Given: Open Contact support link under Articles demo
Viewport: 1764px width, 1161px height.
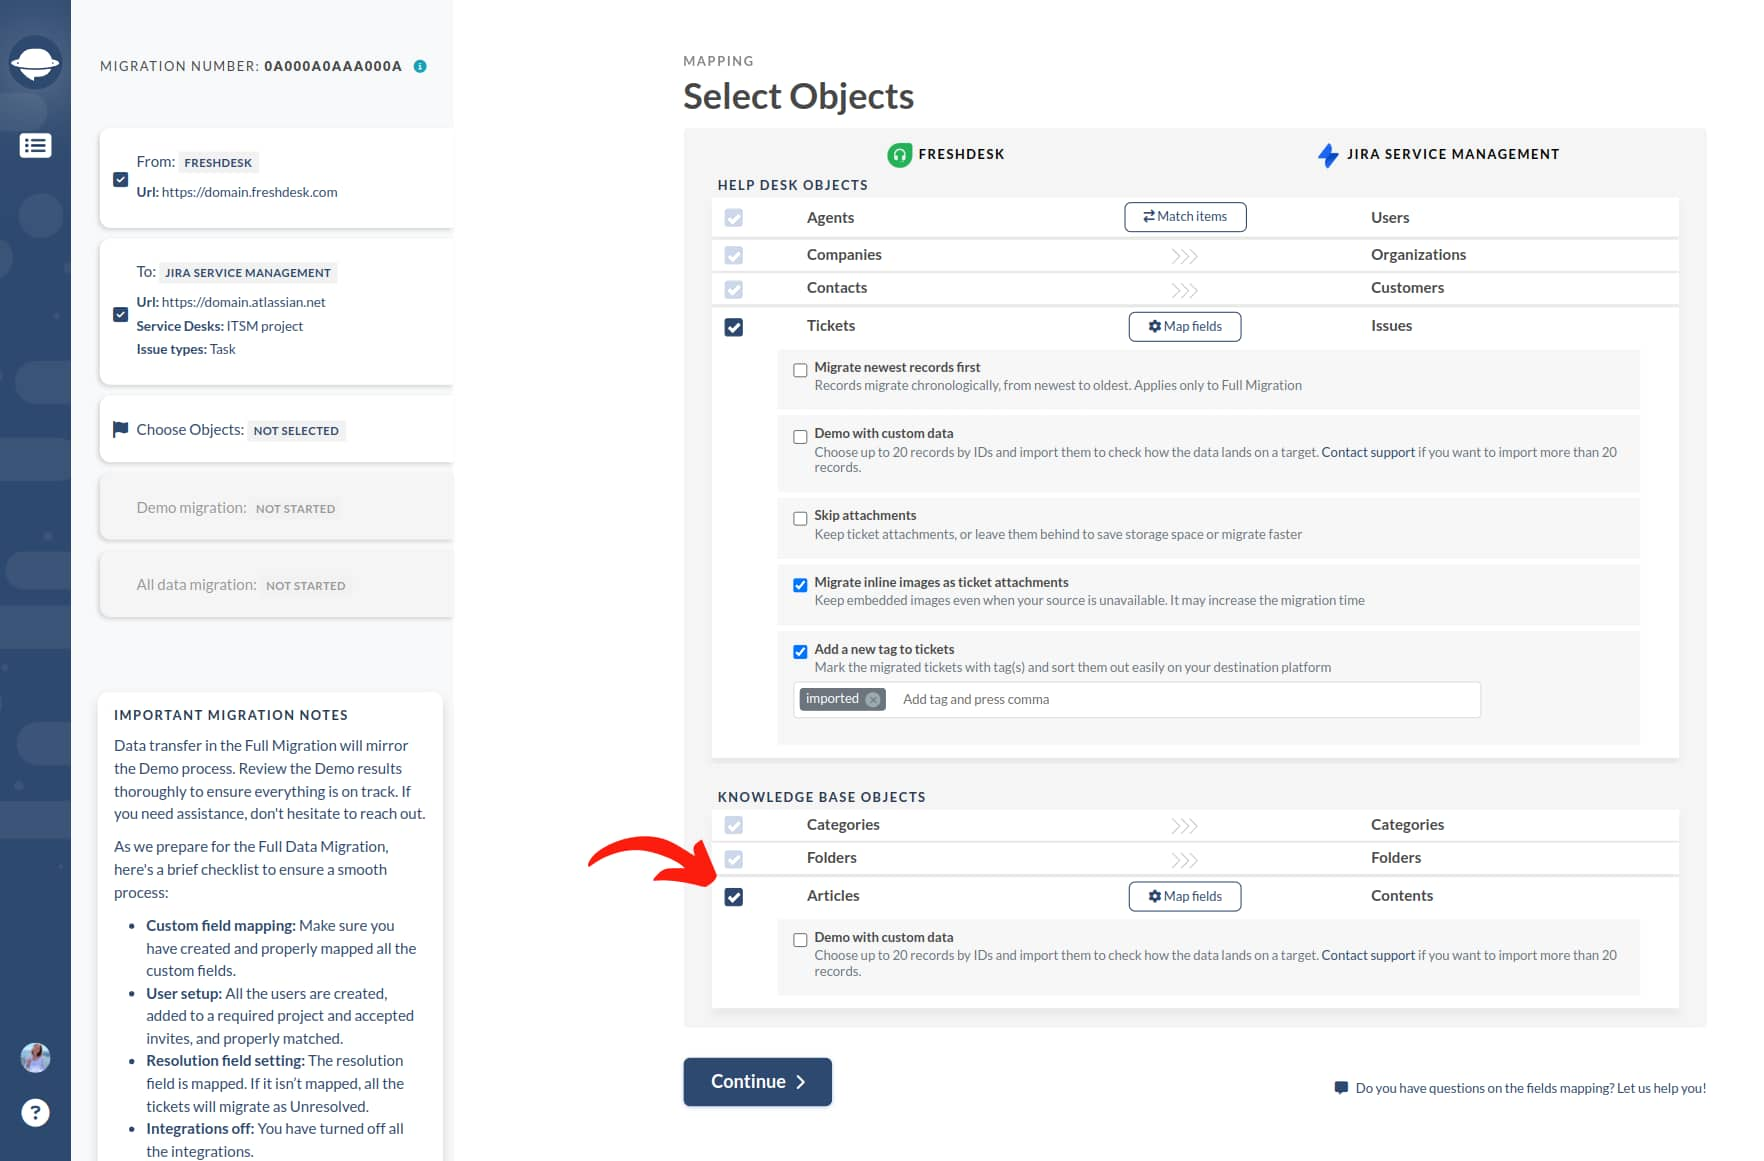Looking at the screenshot, I should pos(1368,955).
